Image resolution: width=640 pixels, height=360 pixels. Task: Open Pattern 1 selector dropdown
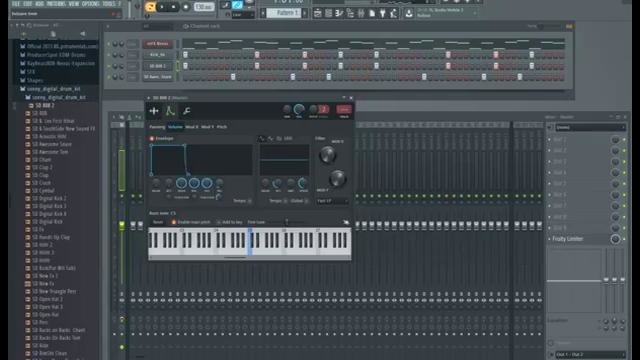point(284,13)
